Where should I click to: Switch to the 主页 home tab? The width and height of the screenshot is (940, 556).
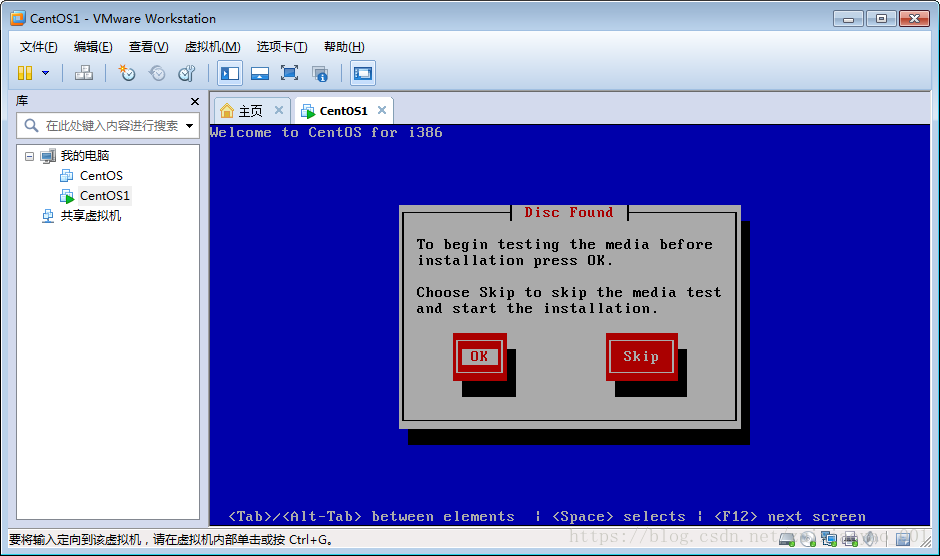pyautogui.click(x=251, y=111)
